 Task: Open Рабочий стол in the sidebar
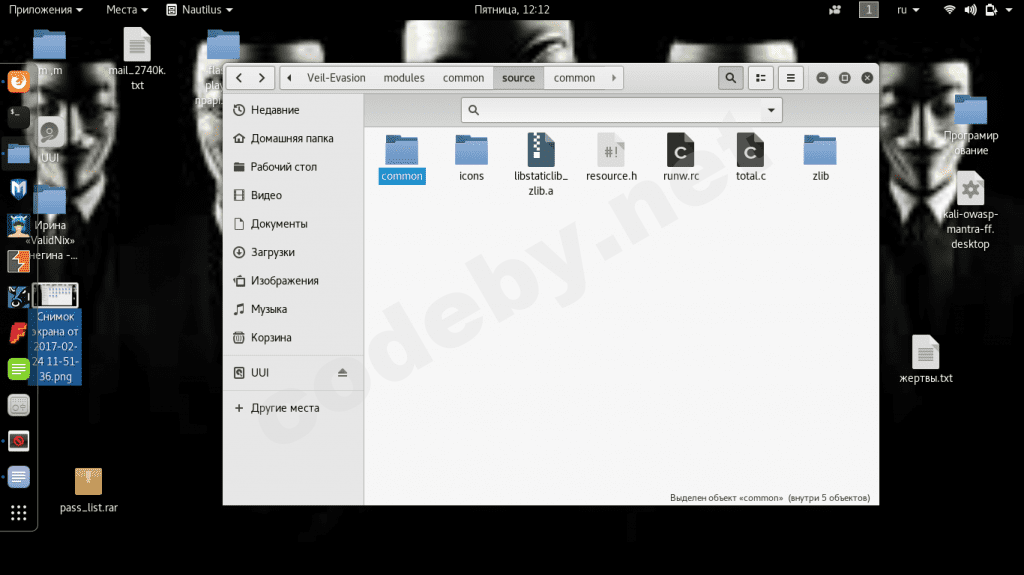click(293, 167)
